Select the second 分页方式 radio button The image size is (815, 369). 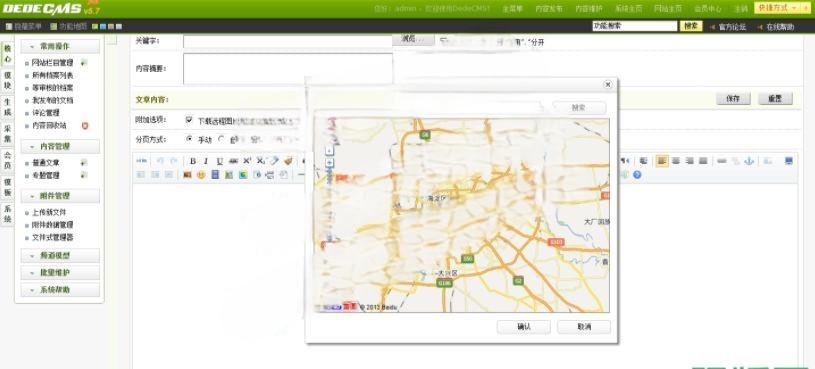pos(221,139)
